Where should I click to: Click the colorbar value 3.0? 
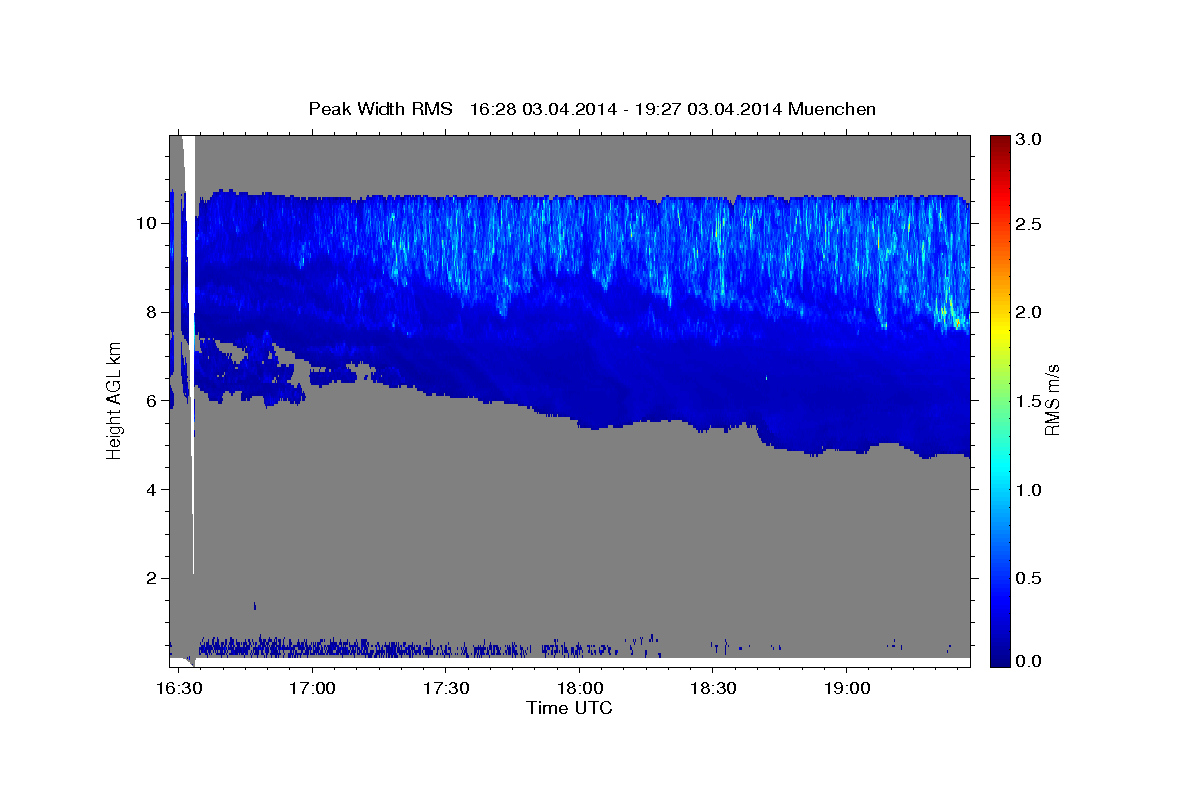pos(1030,140)
